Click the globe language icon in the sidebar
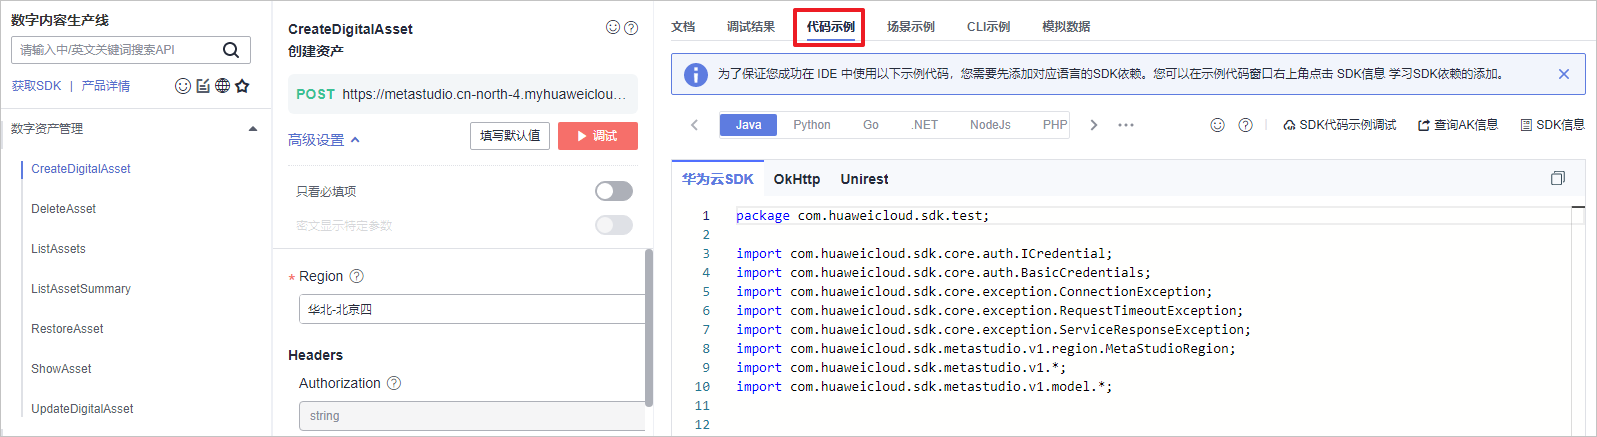 tap(222, 86)
